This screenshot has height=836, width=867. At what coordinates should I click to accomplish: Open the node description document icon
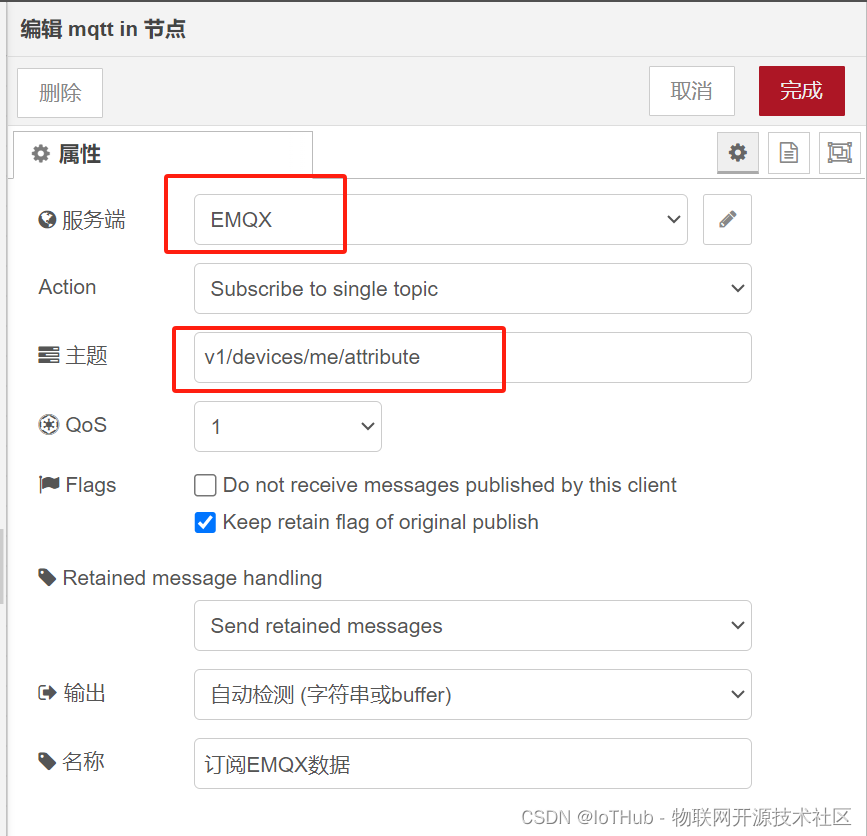point(788,153)
